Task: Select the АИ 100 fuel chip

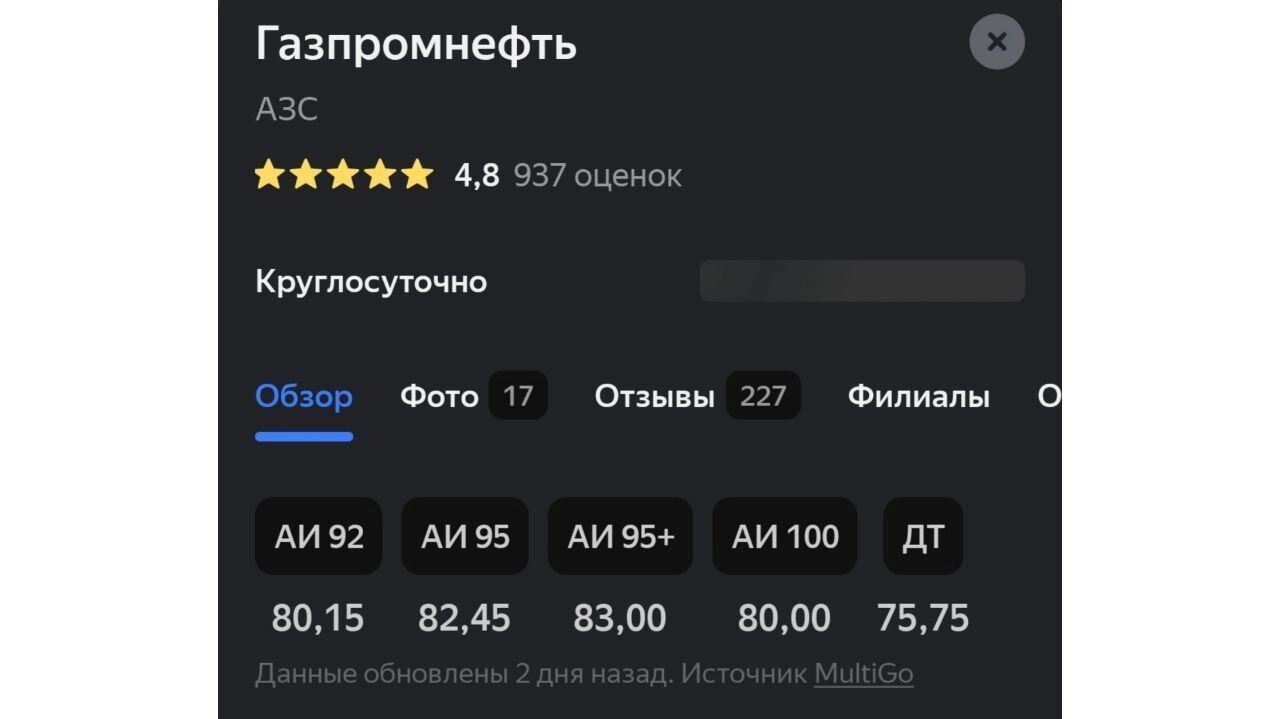Action: 784,537
